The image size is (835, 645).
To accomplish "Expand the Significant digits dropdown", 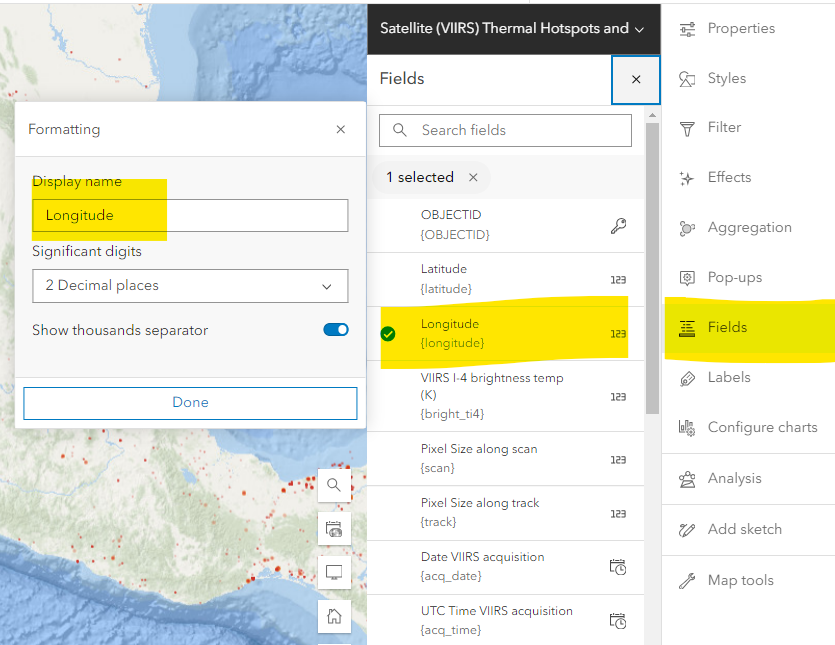I will coord(190,286).
